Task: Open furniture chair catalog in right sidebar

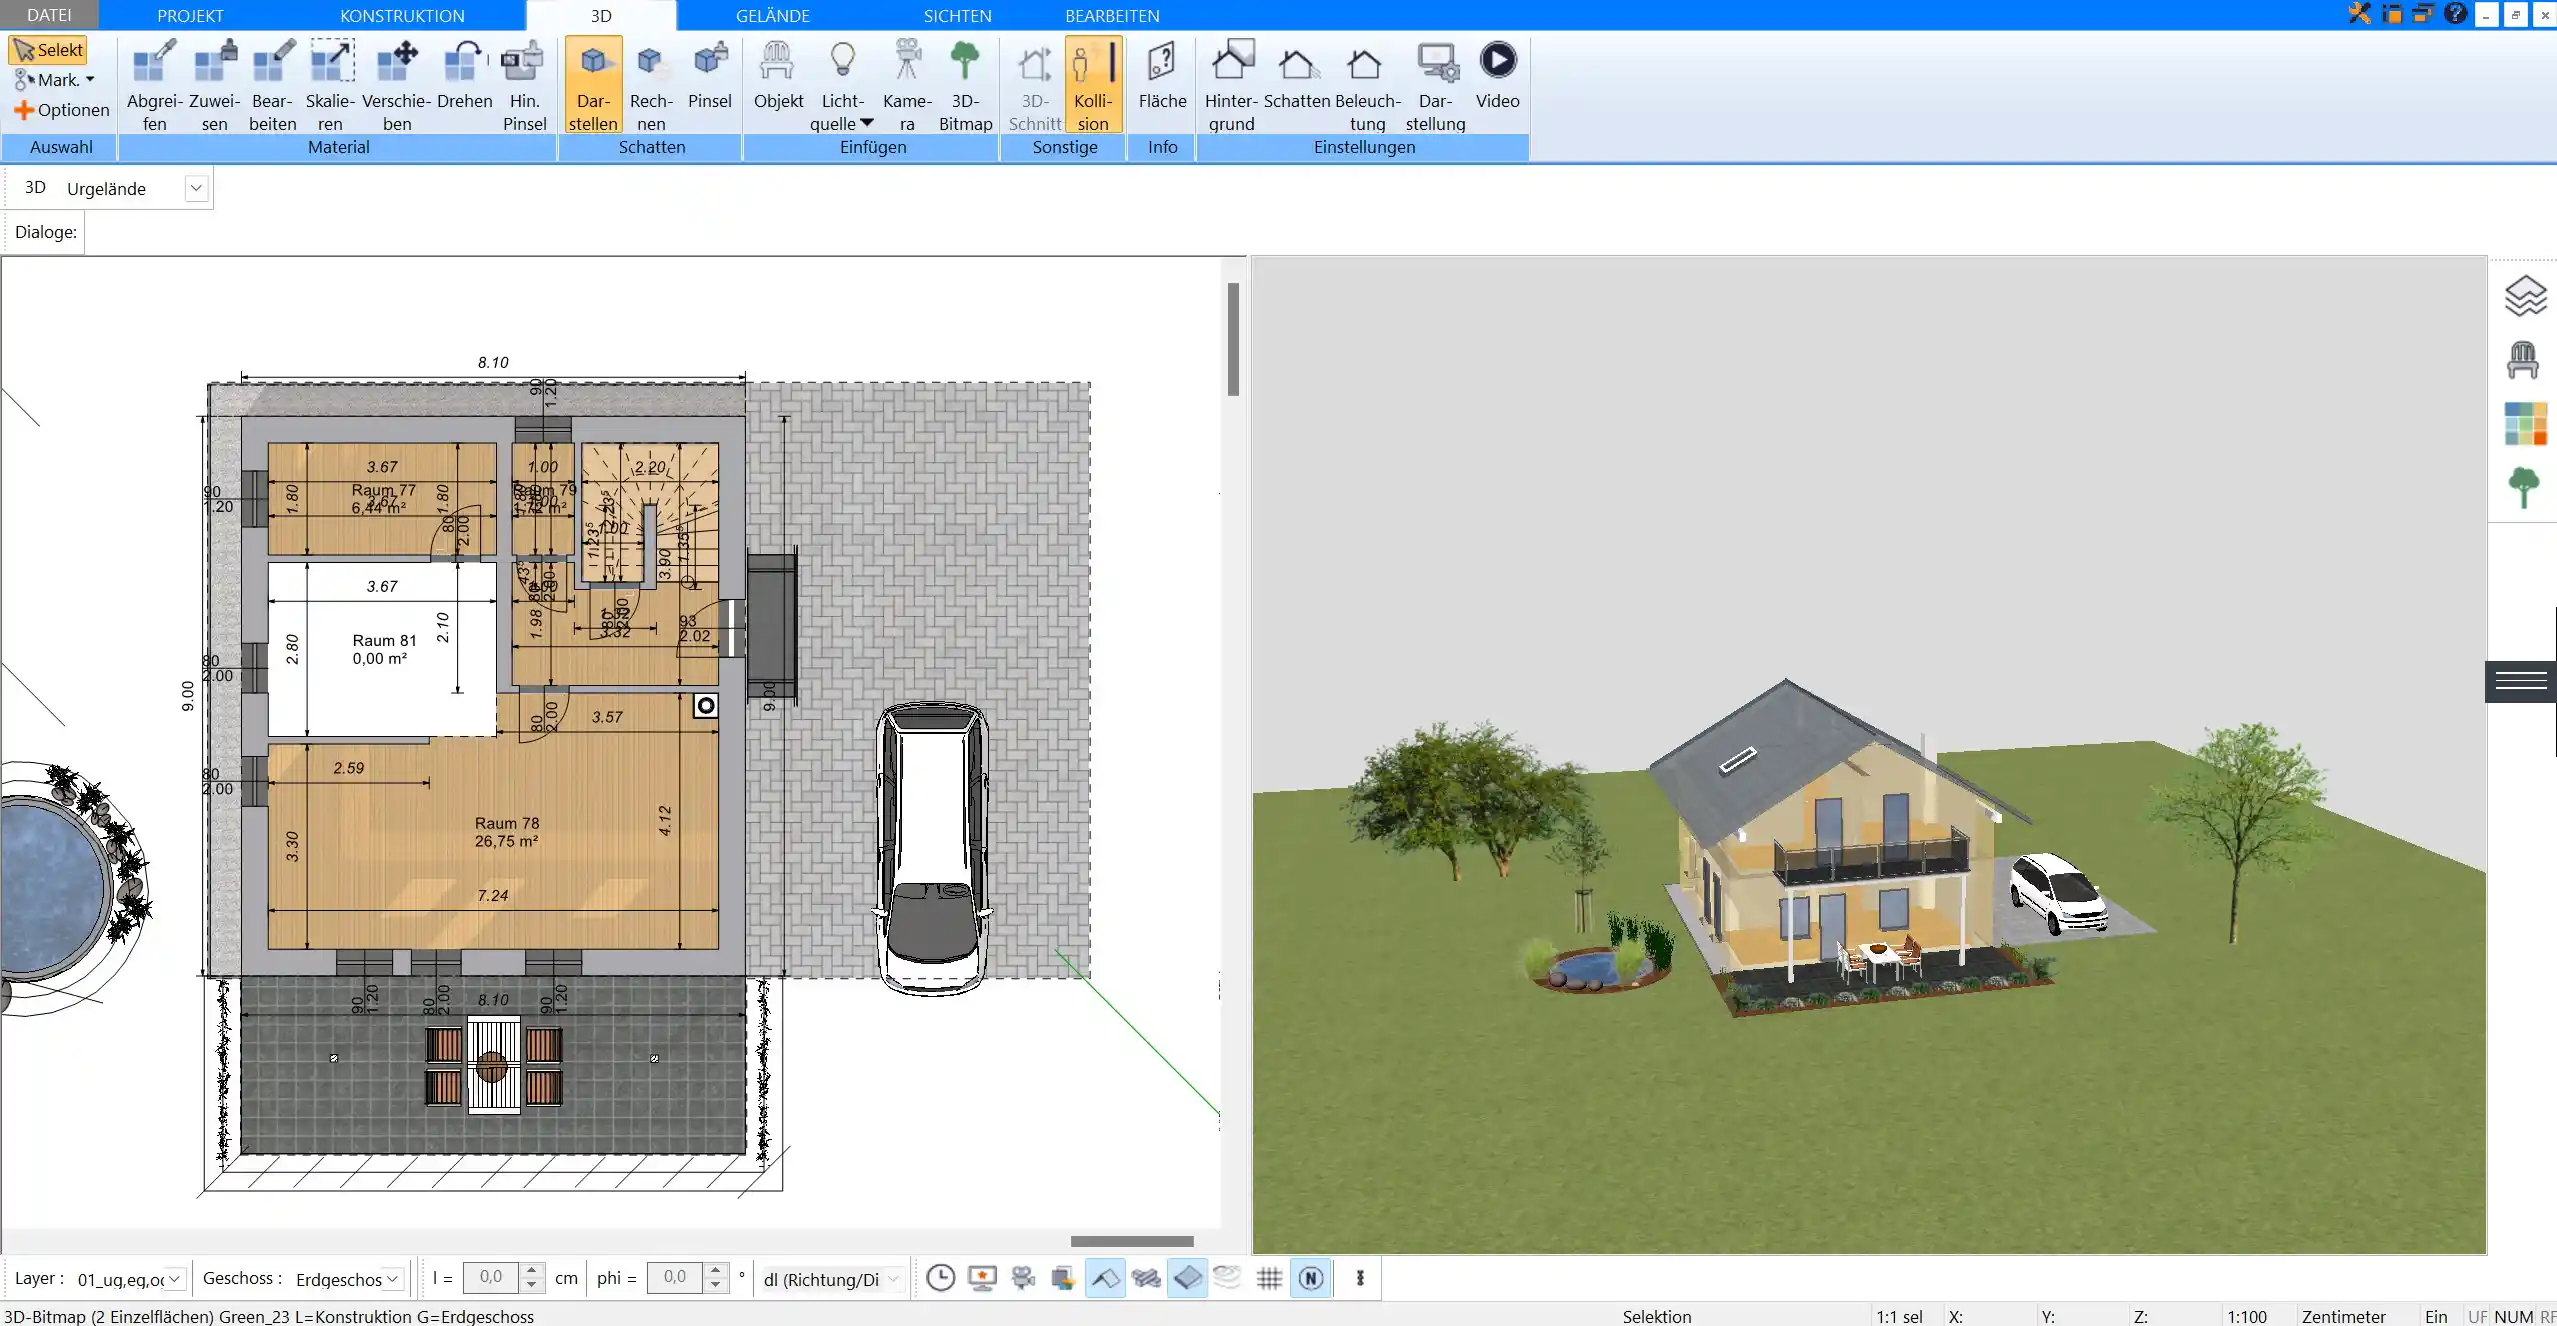Action: (x=2523, y=360)
